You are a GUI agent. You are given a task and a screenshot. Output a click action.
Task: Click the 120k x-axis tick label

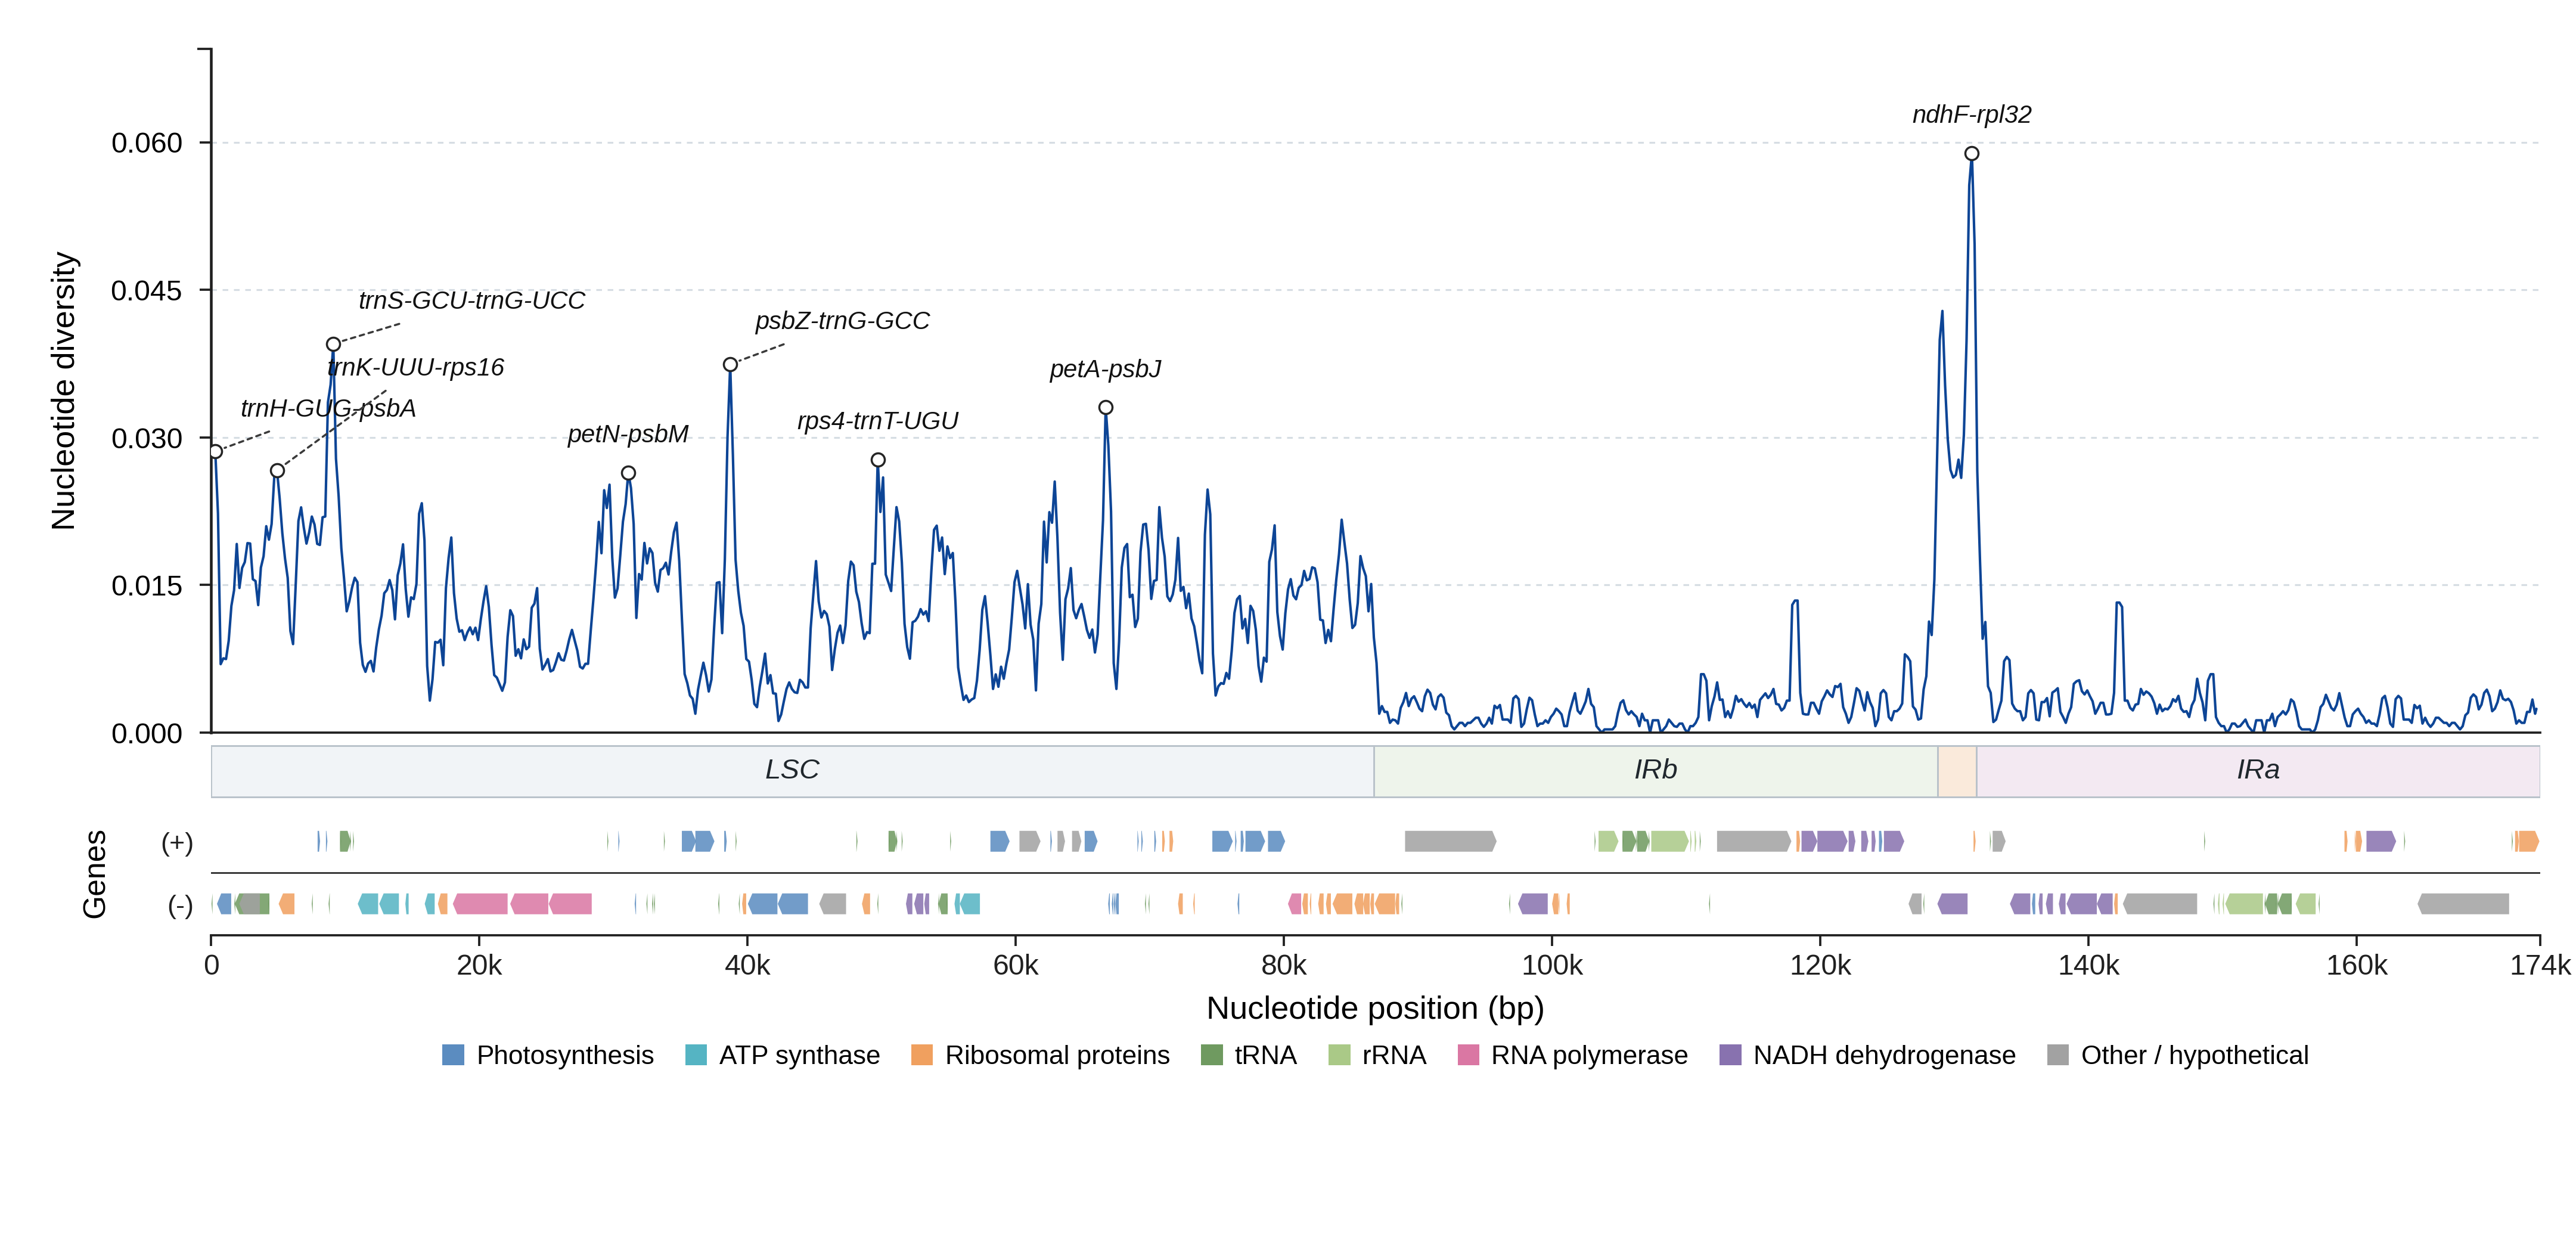[x=1820, y=965]
